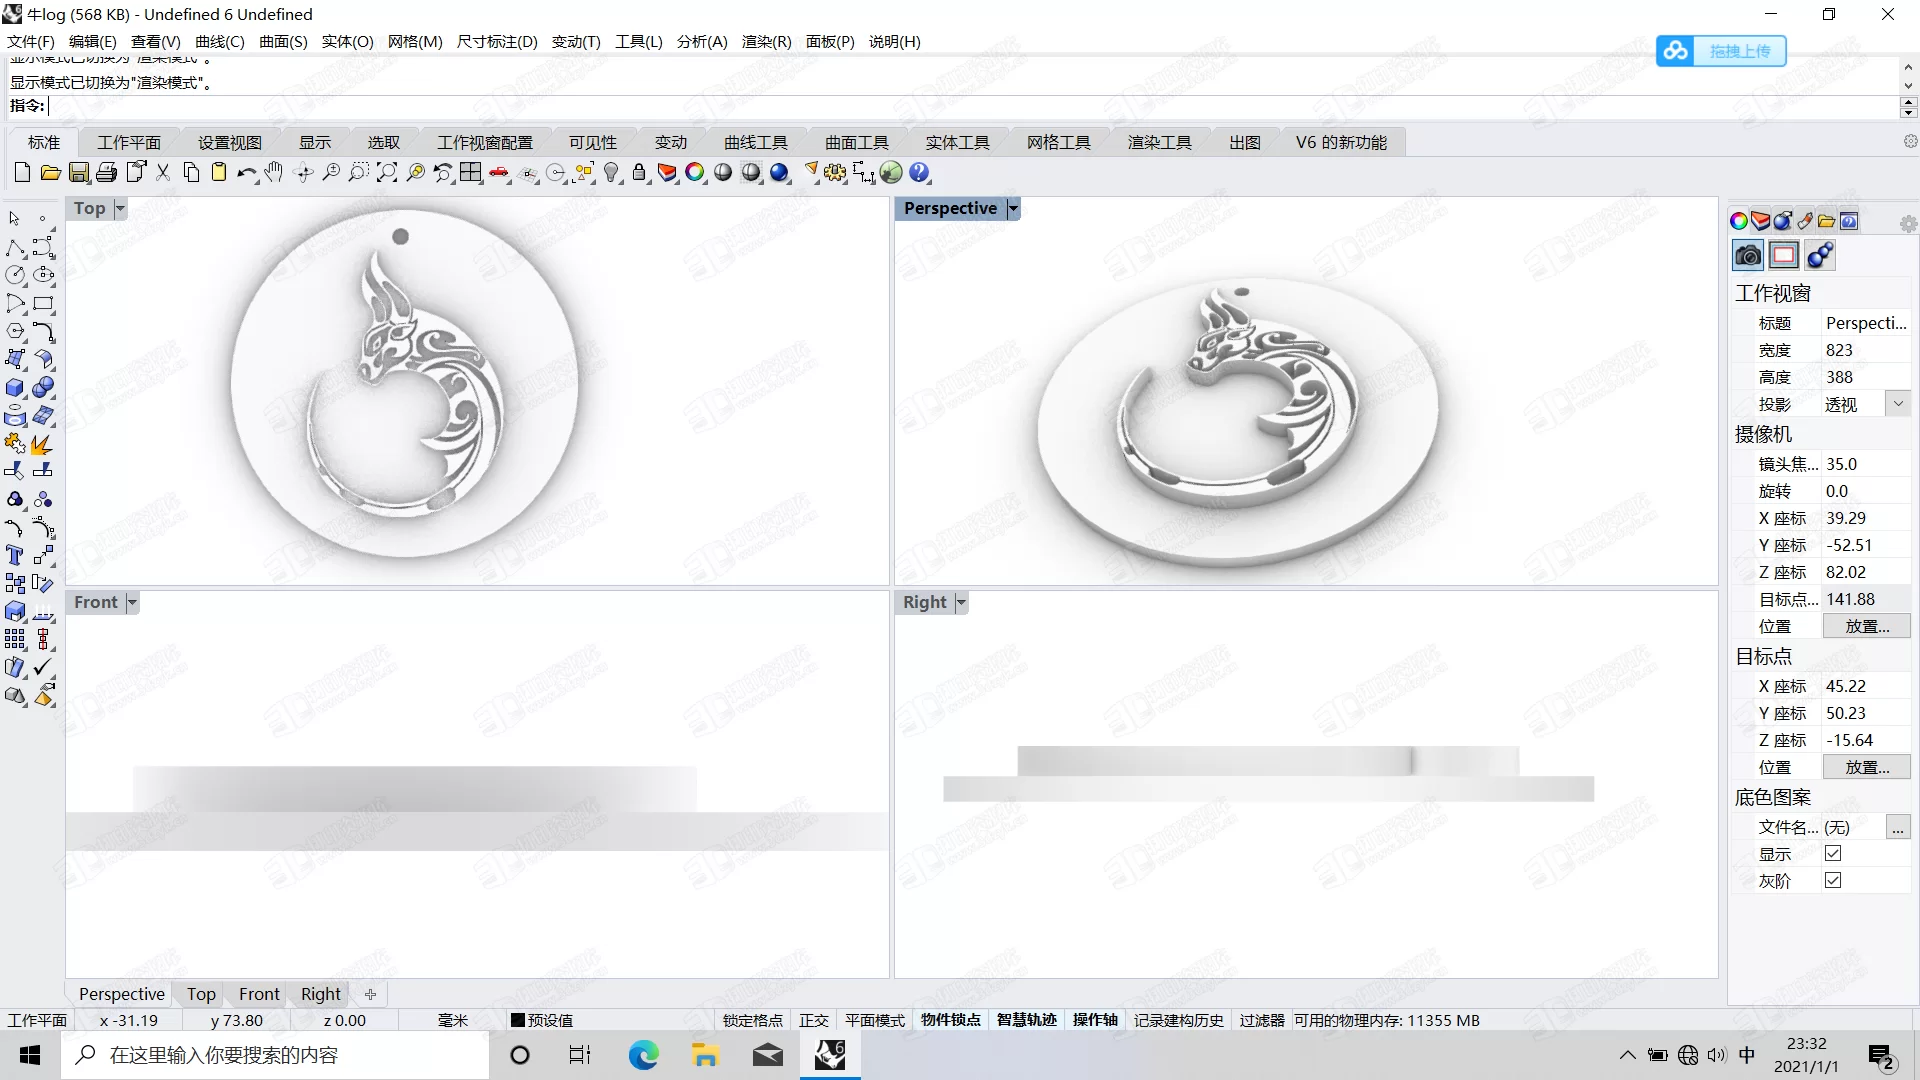The width and height of the screenshot is (1920, 1080).
Task: Open the 渲染(R) menu
Action: click(x=766, y=41)
